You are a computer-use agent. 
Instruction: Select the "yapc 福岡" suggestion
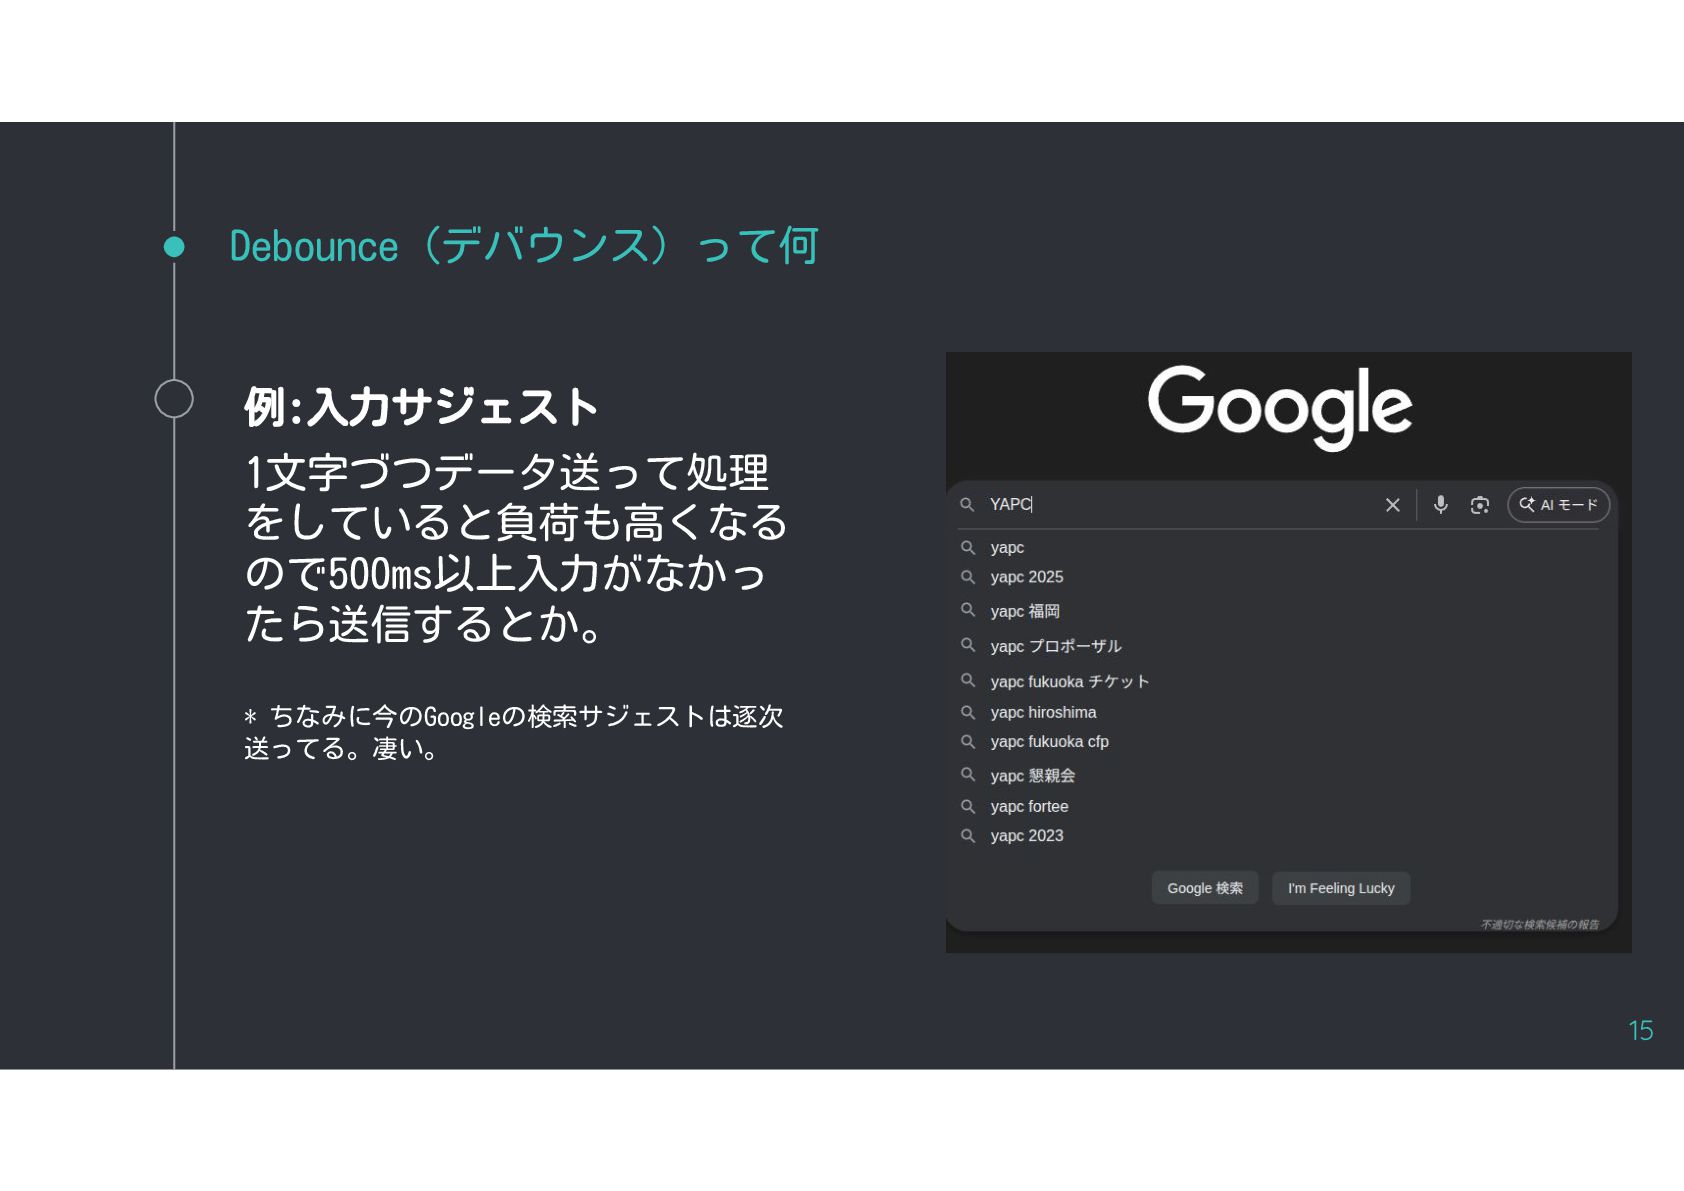pyautogui.click(x=1025, y=611)
